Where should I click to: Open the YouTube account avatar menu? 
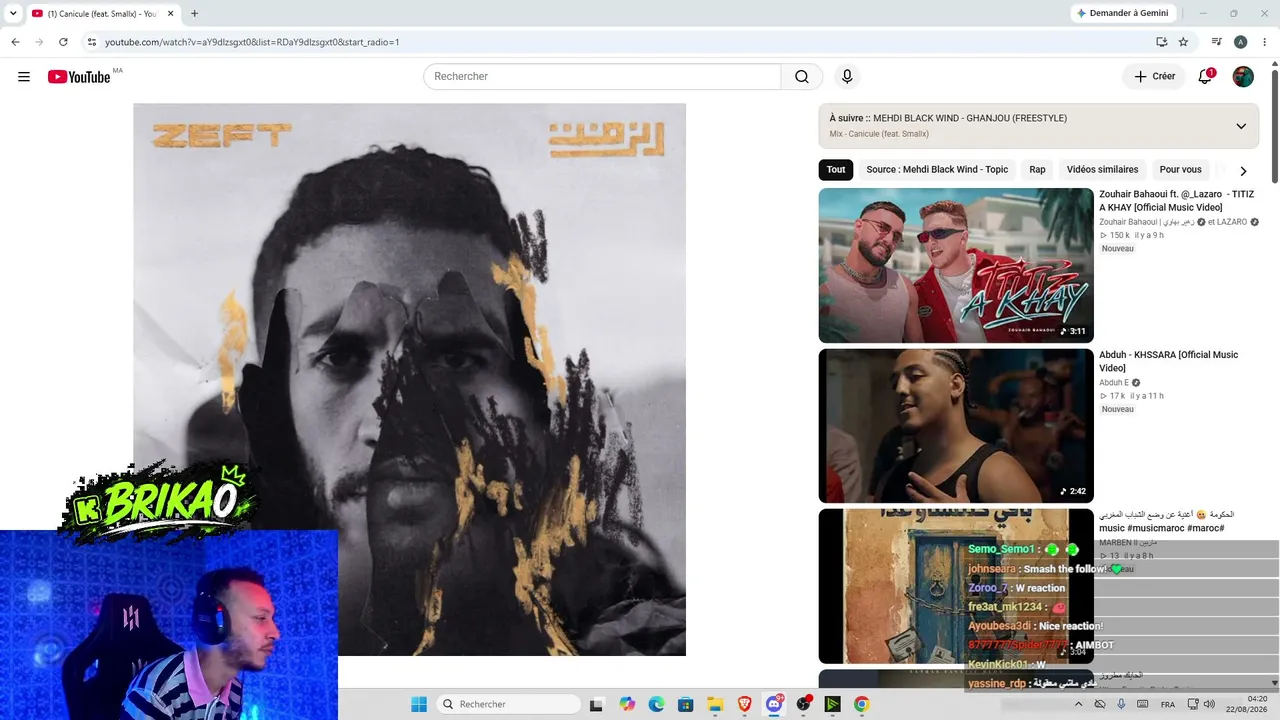(1243, 77)
